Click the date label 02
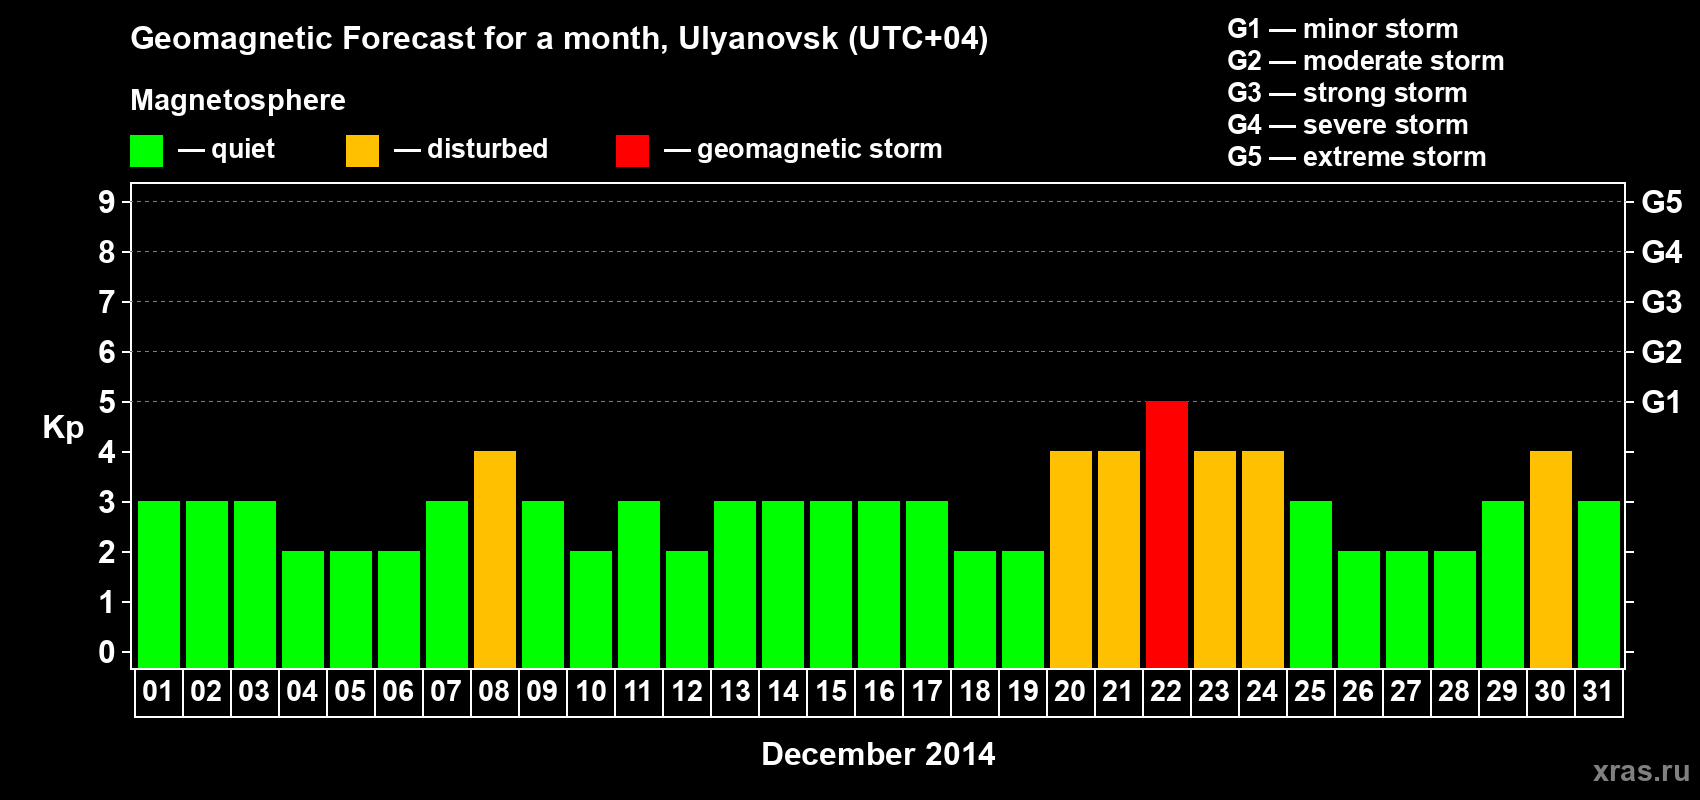The image size is (1700, 800). [206, 691]
